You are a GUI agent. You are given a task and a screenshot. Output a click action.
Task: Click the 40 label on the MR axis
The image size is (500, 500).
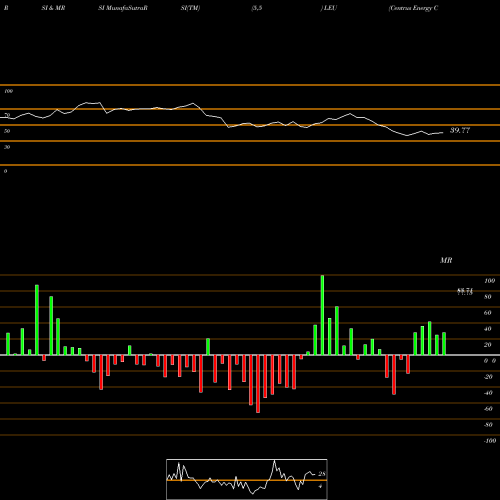coord(488,329)
